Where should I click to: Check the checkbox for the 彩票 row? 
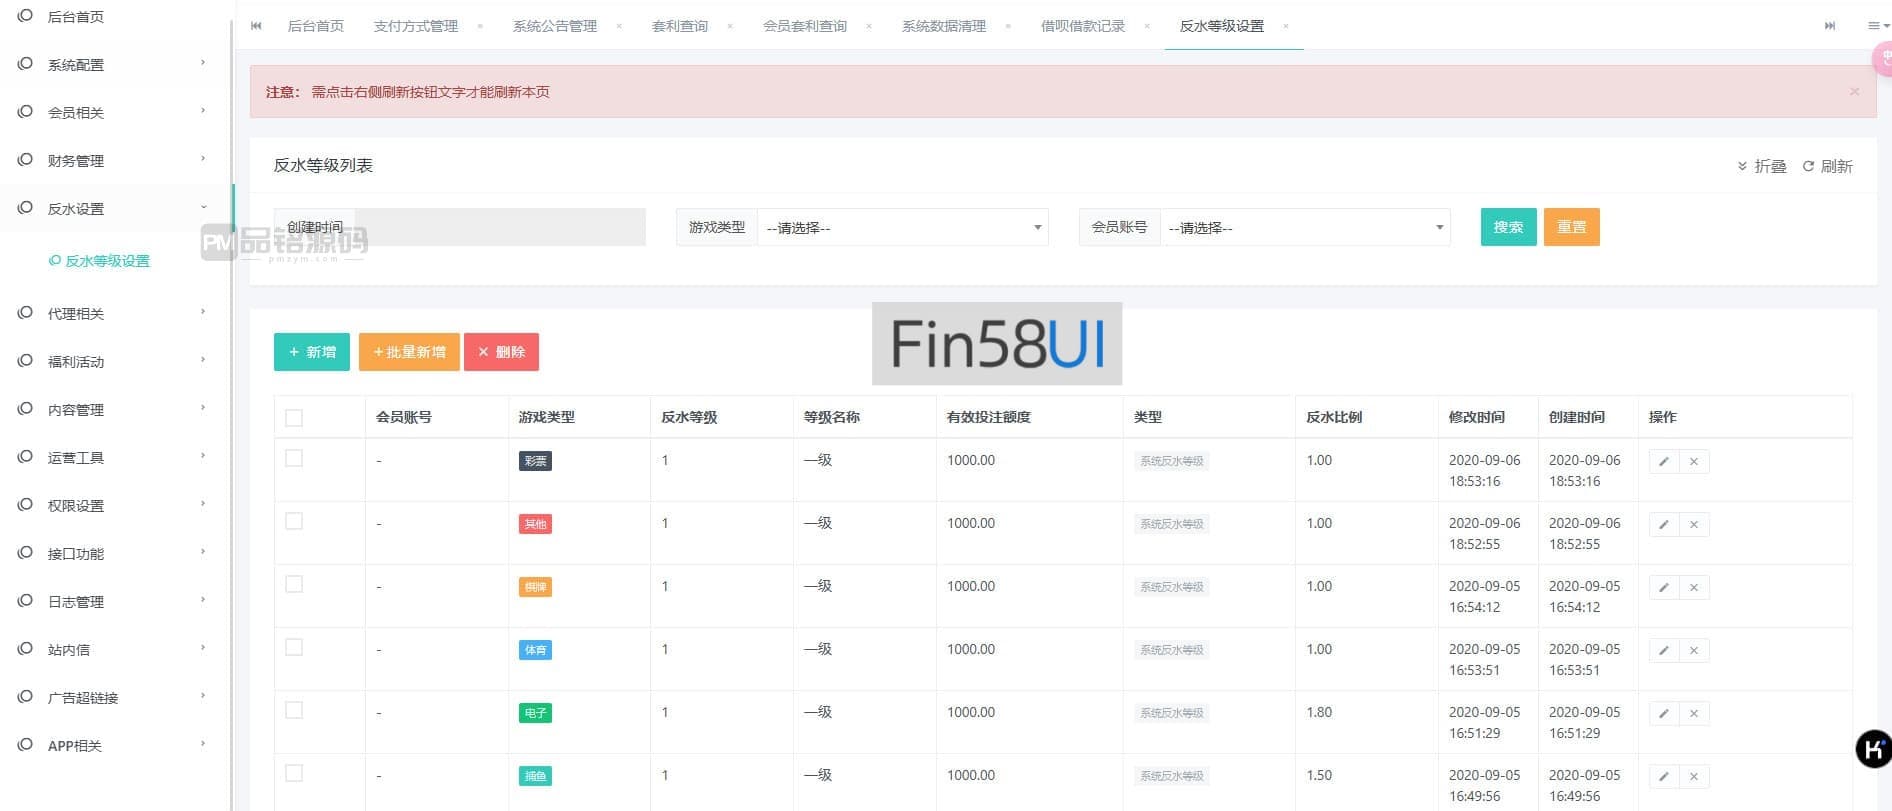coord(294,459)
